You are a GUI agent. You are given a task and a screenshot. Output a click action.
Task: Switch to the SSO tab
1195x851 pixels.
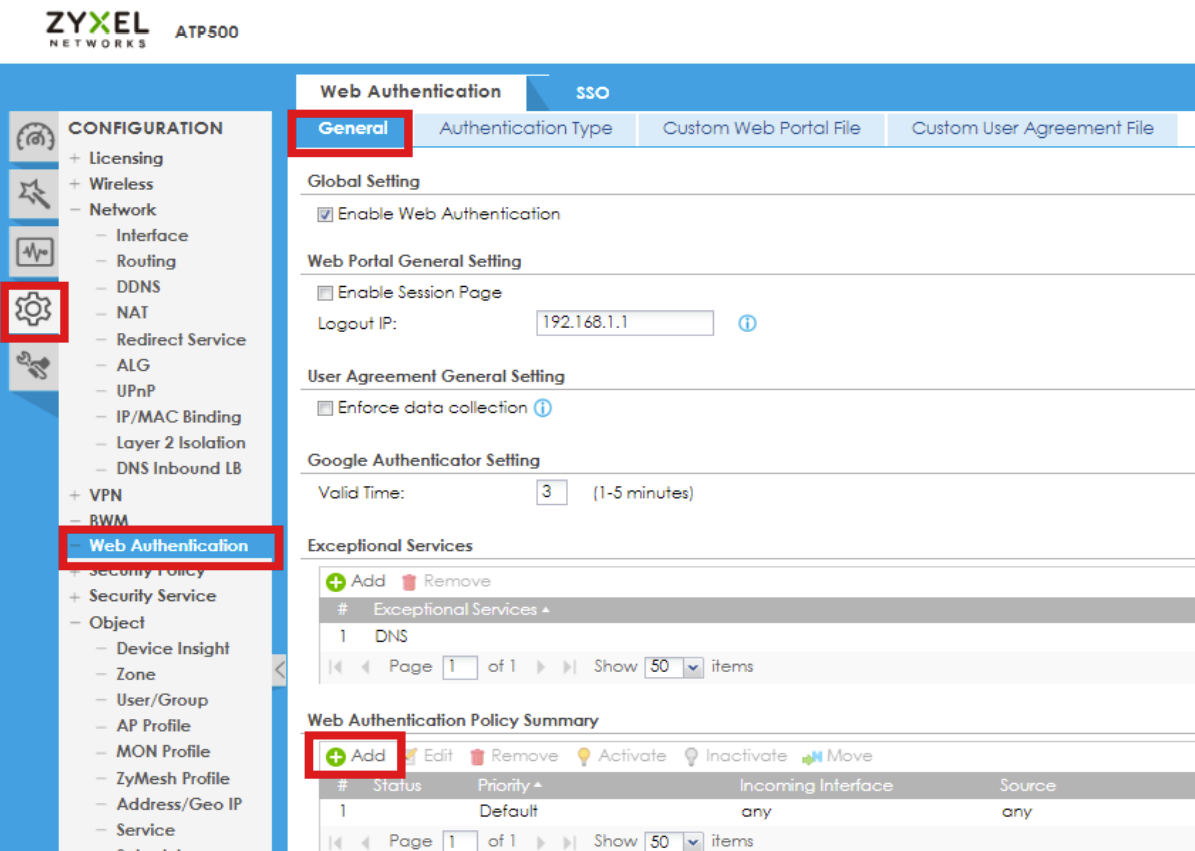pyautogui.click(x=592, y=92)
